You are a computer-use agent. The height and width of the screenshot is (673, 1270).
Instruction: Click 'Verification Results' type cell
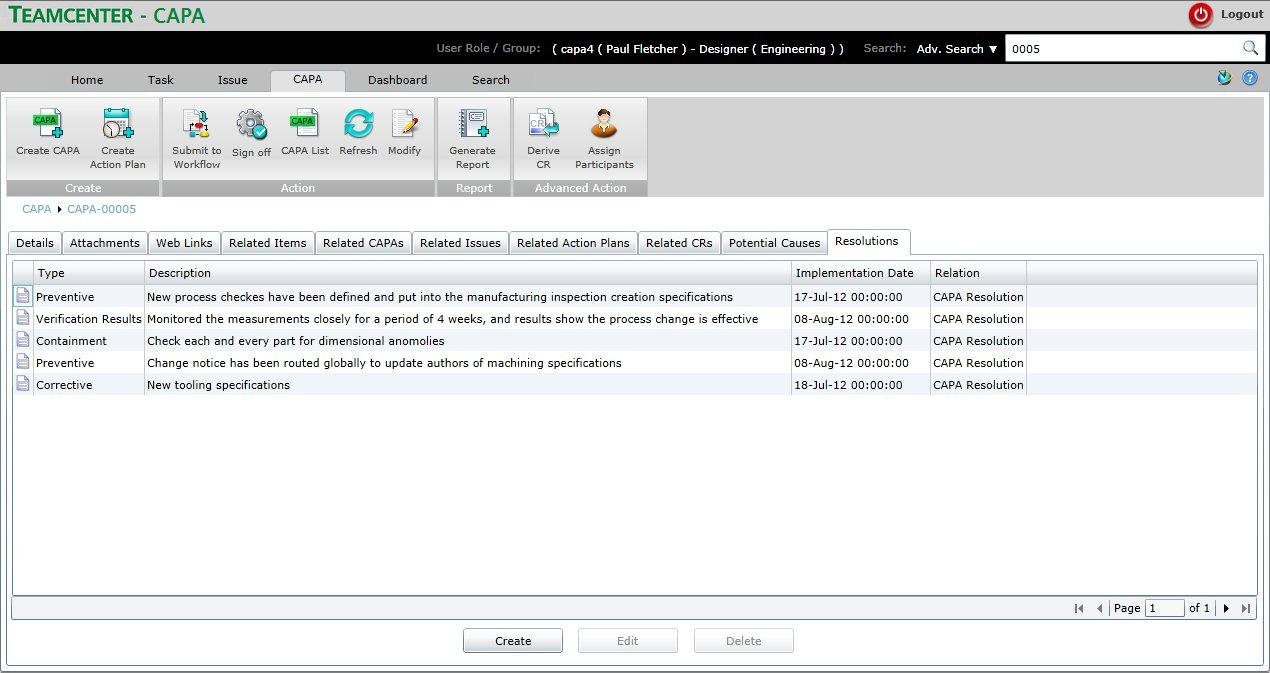(89, 319)
